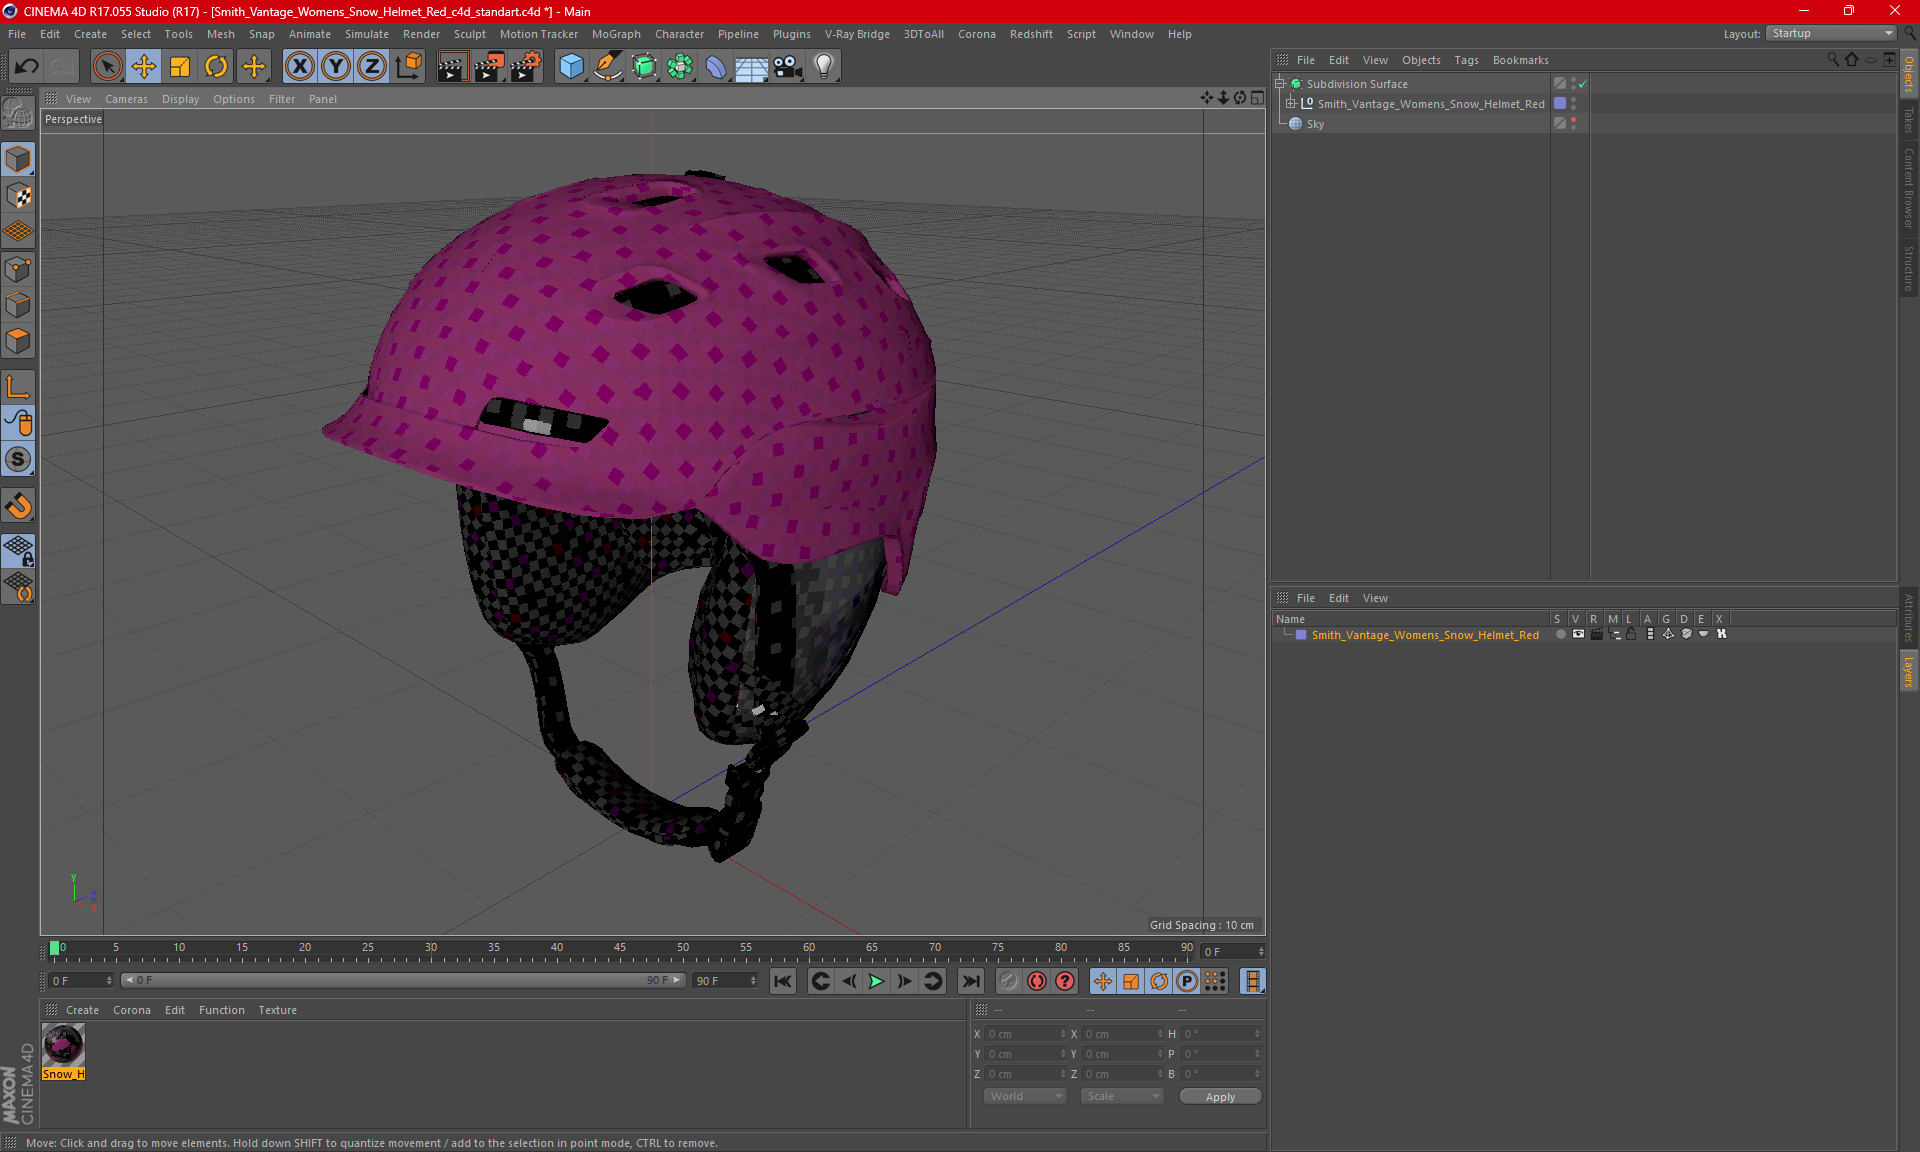Switch to Texture mode icon

click(x=18, y=195)
